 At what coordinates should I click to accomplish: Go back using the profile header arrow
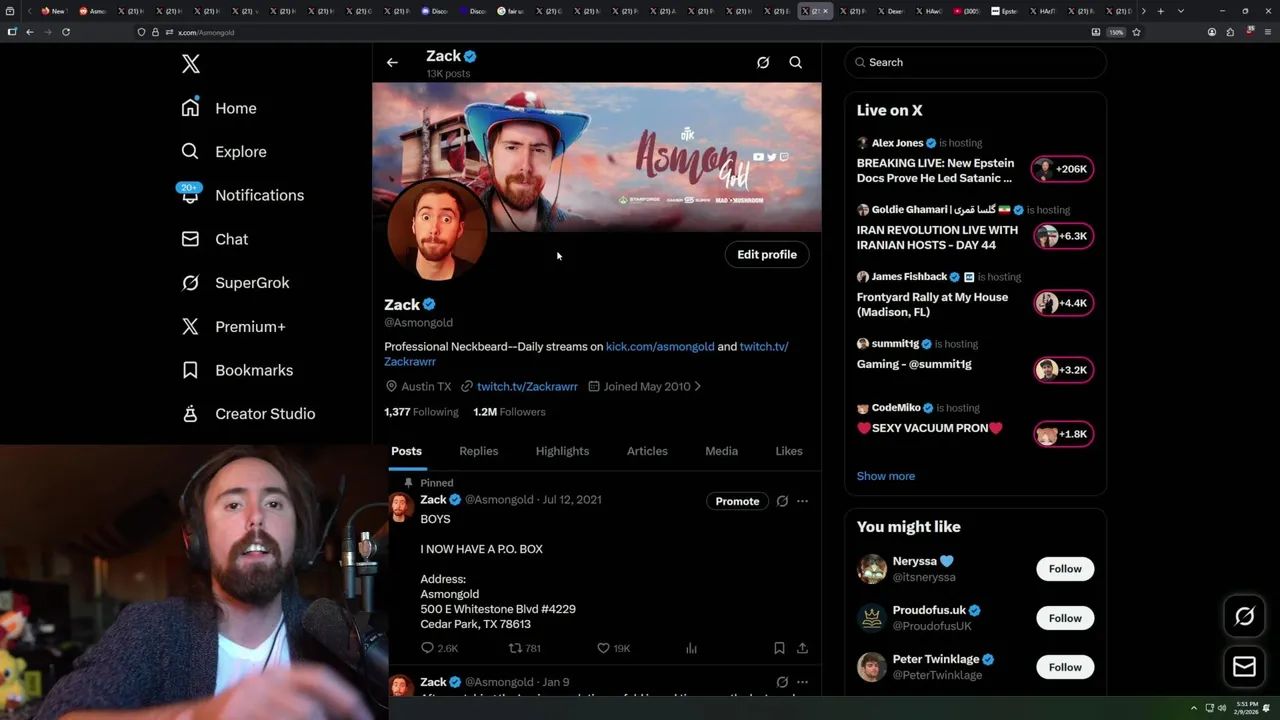point(392,62)
